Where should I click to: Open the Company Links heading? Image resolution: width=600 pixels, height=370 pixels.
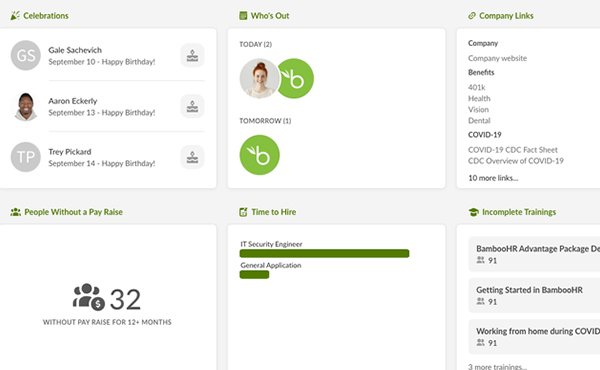[506, 16]
